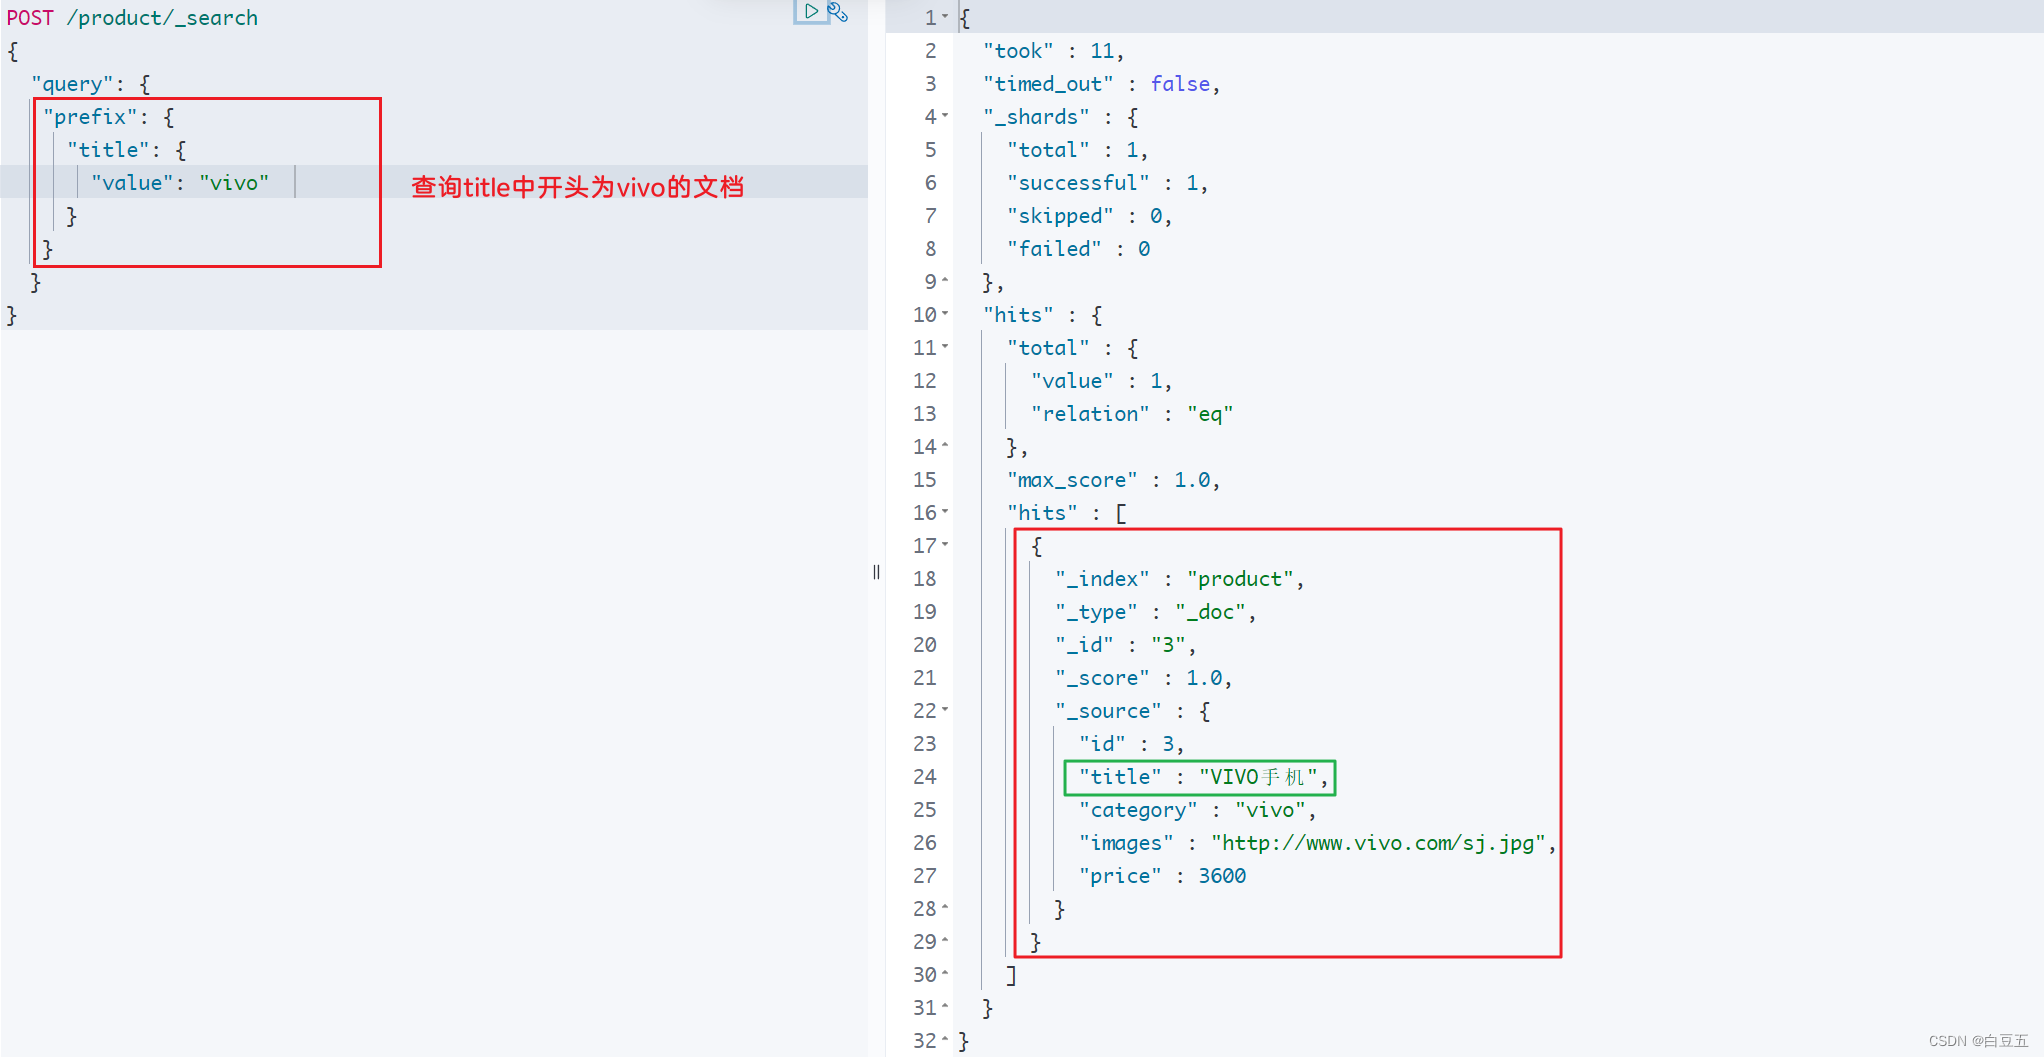Click the fold marker at line 14
The width and height of the screenshot is (2044, 1057).
pyautogui.click(x=945, y=446)
